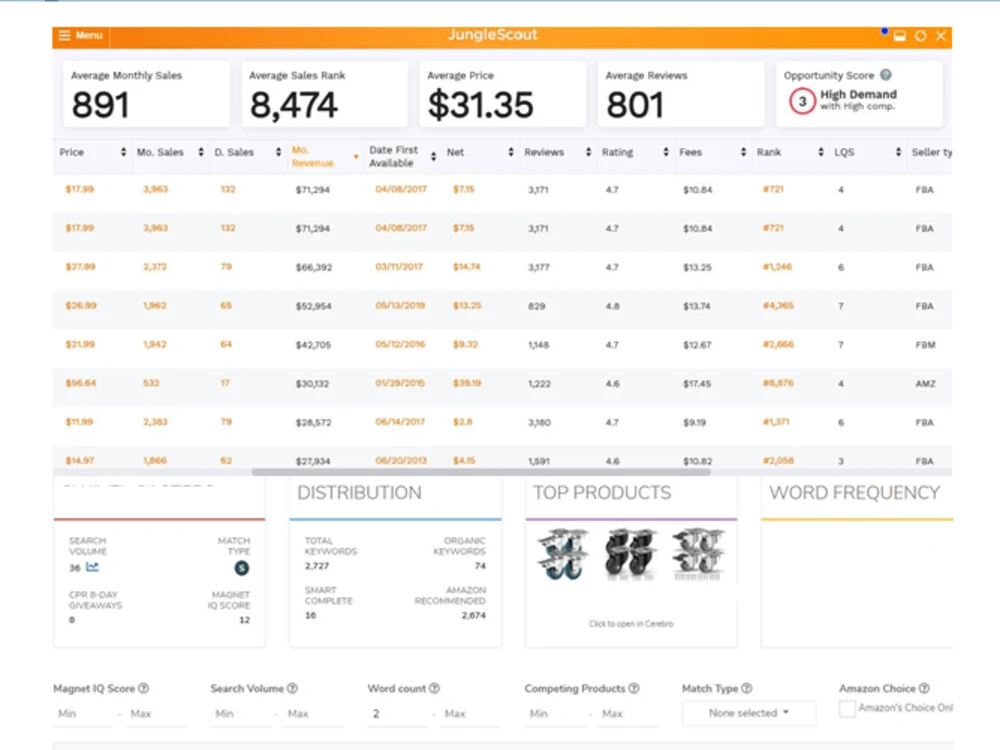This screenshot has height=750, width=1000.
Task: Click the Opportunity Score help icon
Action: pos(886,75)
